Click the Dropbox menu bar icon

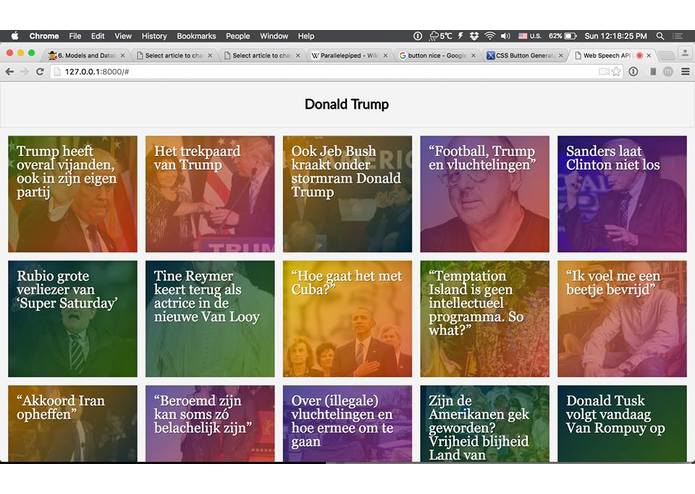474,36
